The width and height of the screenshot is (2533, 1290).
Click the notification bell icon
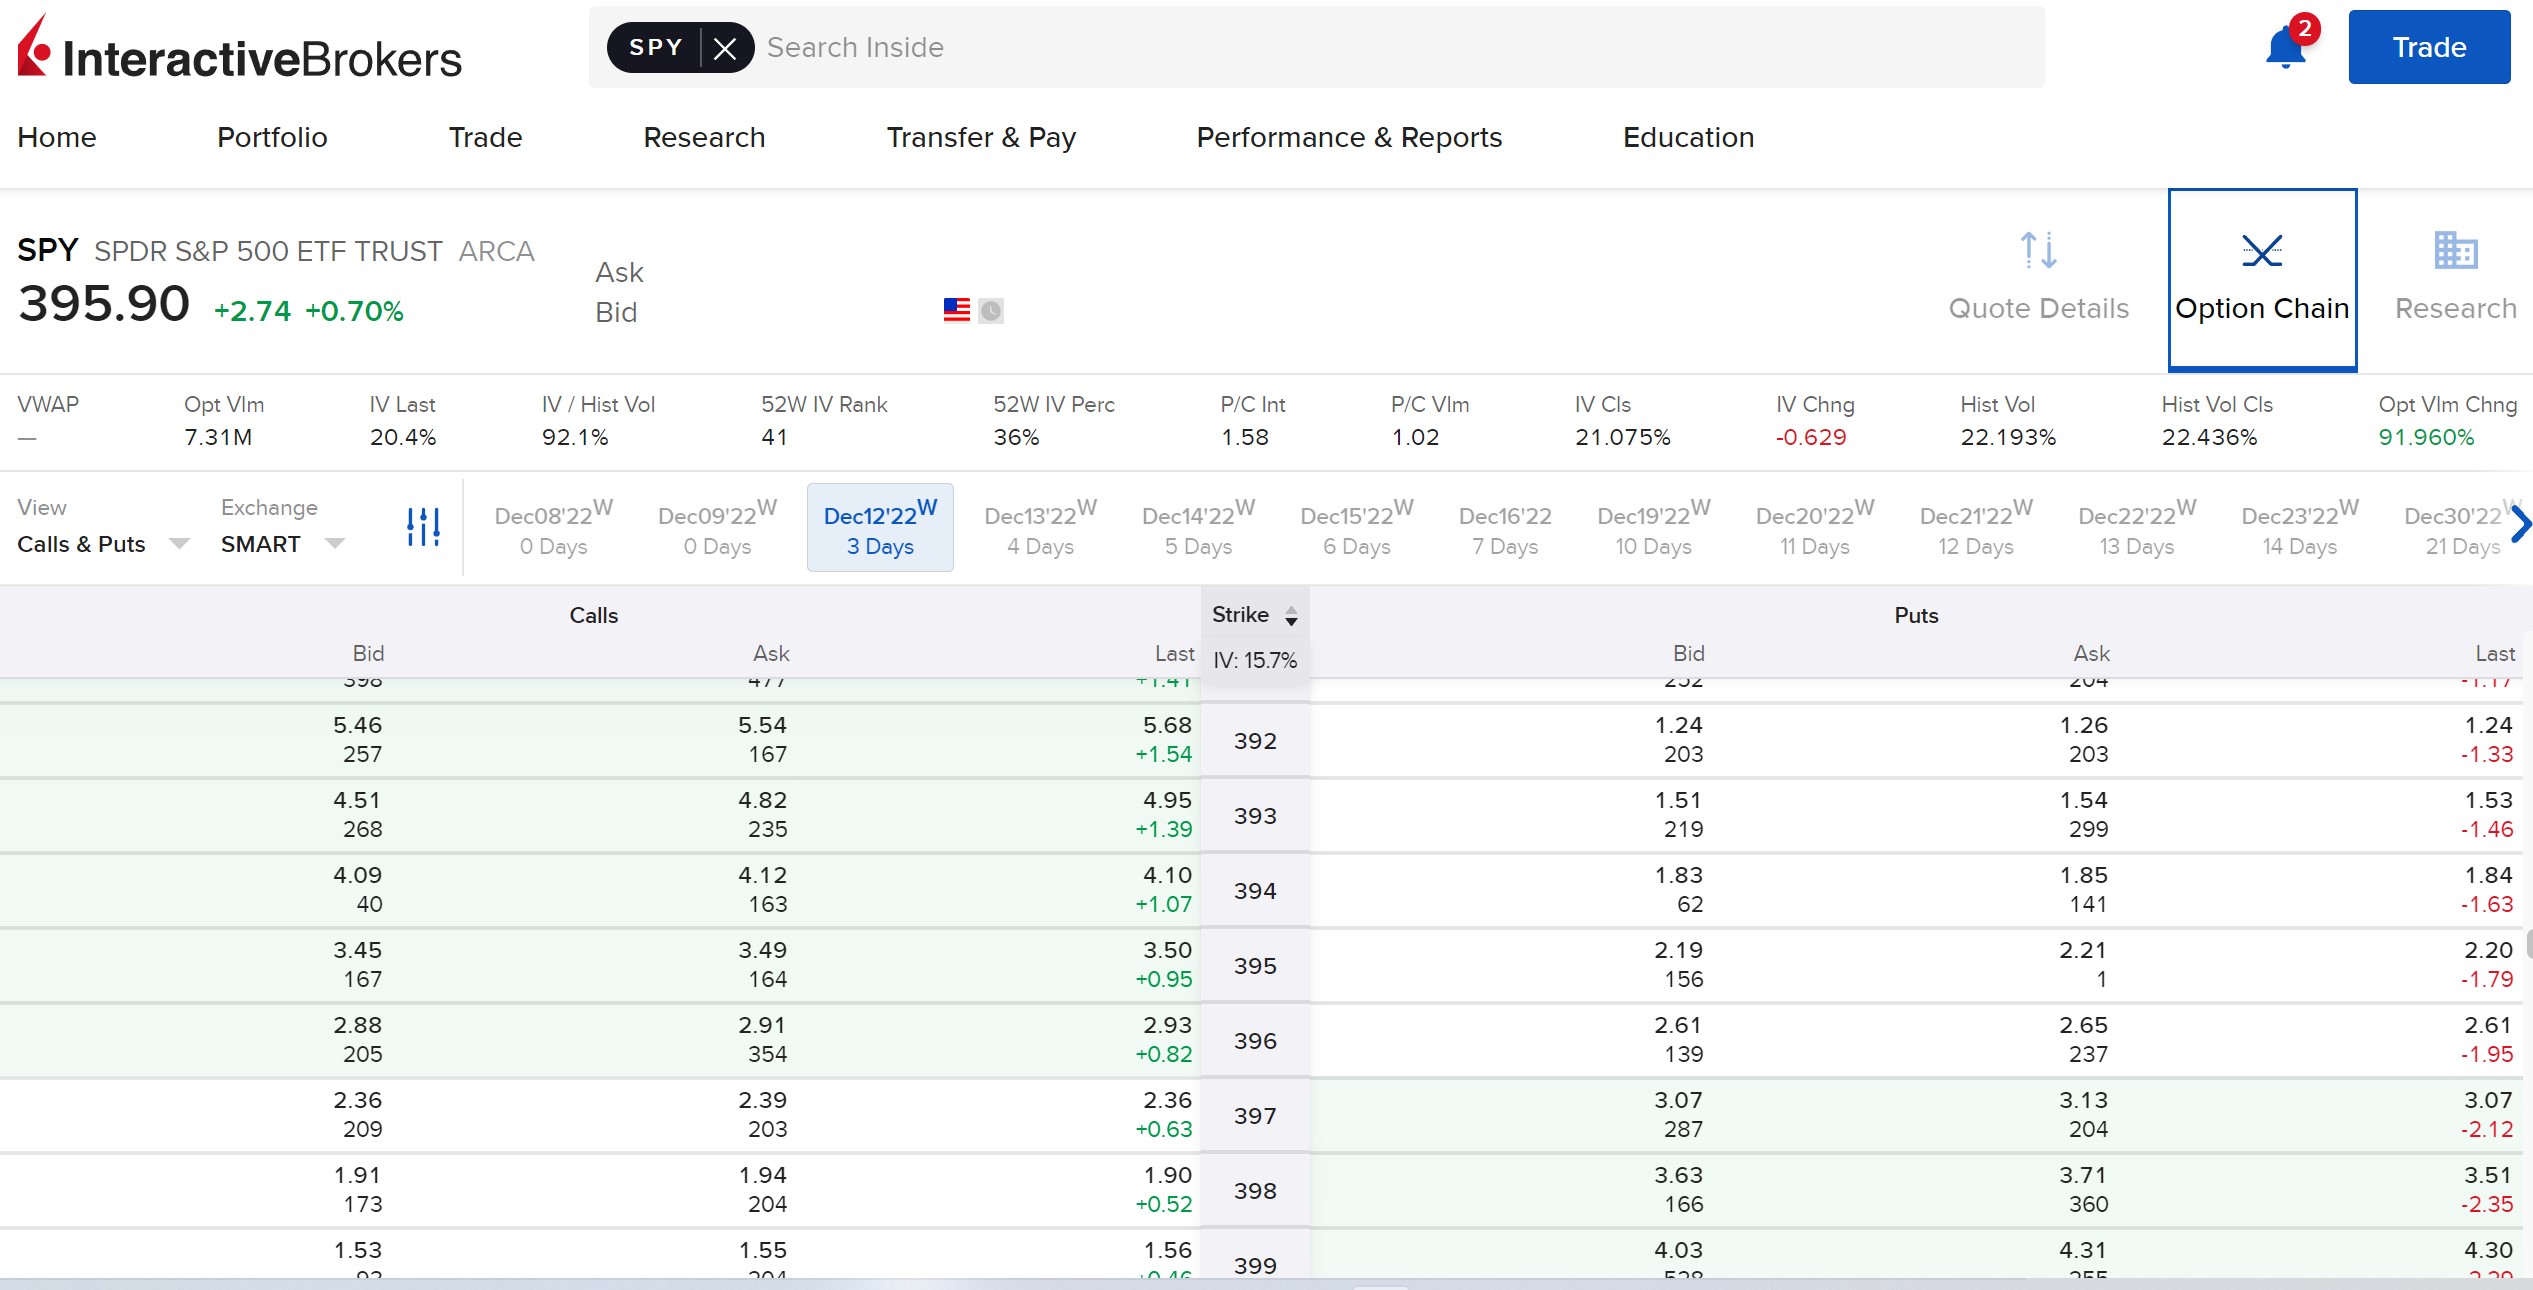pos(2285,48)
